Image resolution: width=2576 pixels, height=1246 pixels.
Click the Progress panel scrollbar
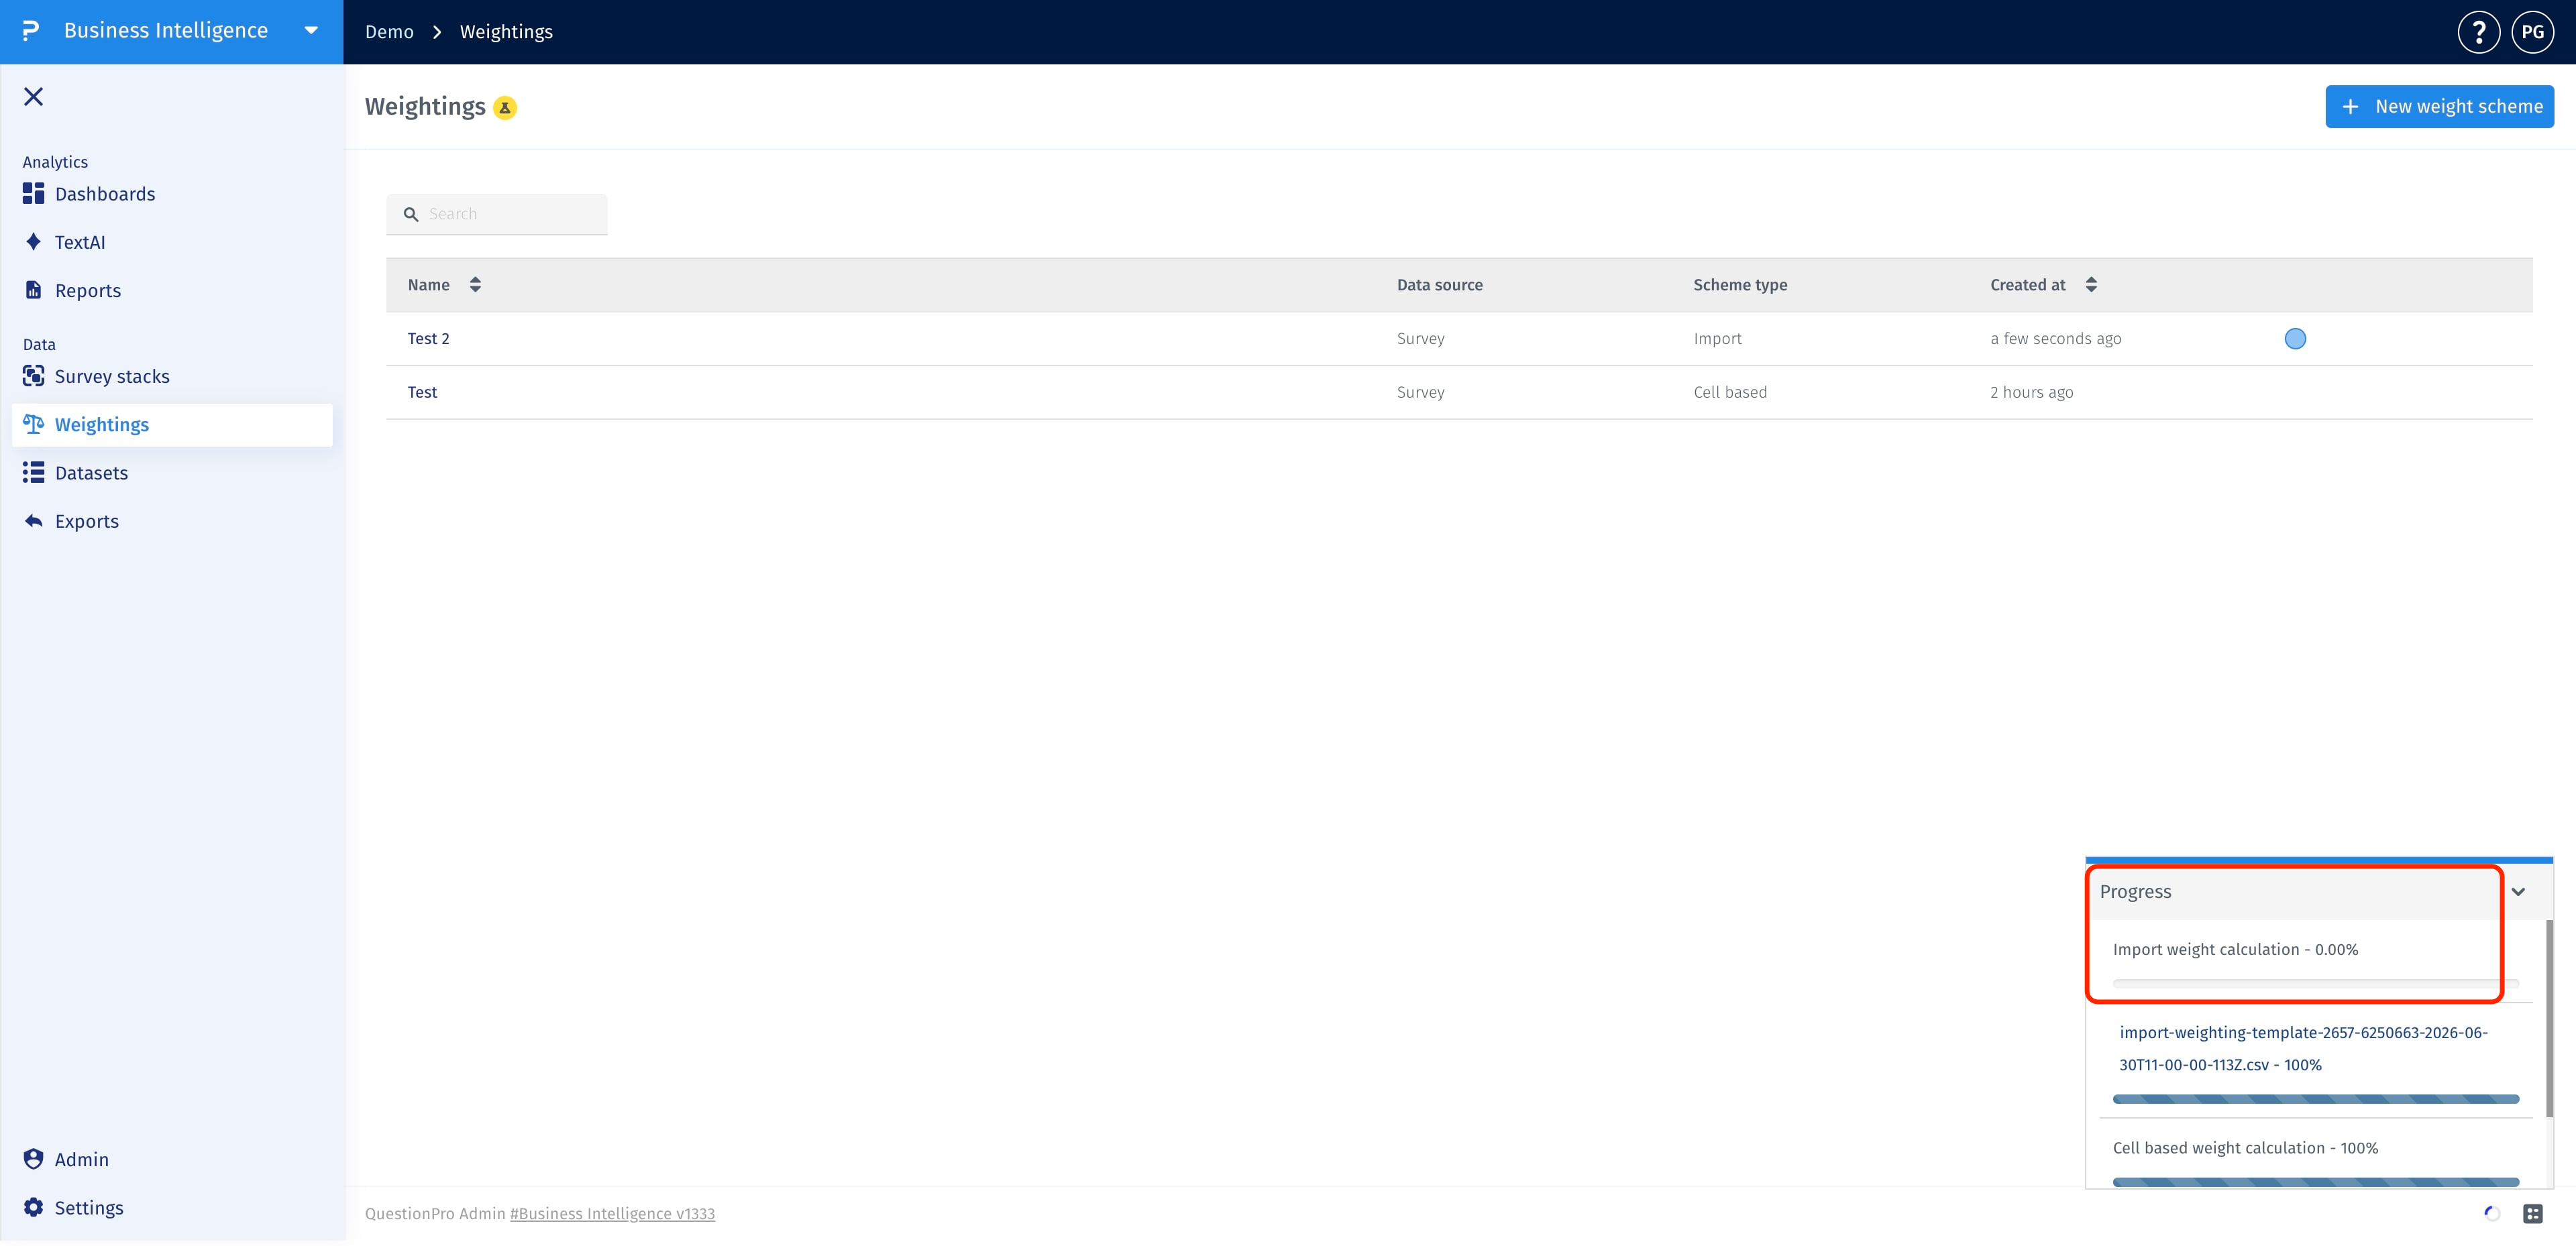[2549, 1018]
